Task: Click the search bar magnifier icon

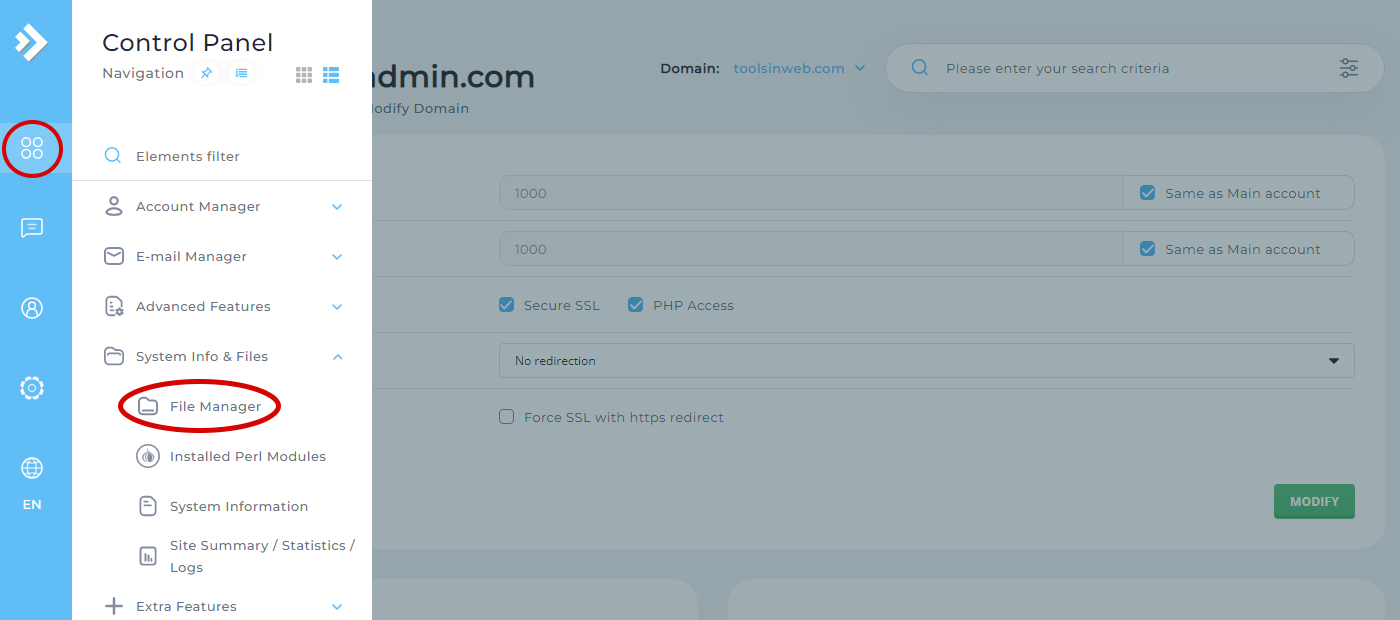Action: (x=919, y=68)
